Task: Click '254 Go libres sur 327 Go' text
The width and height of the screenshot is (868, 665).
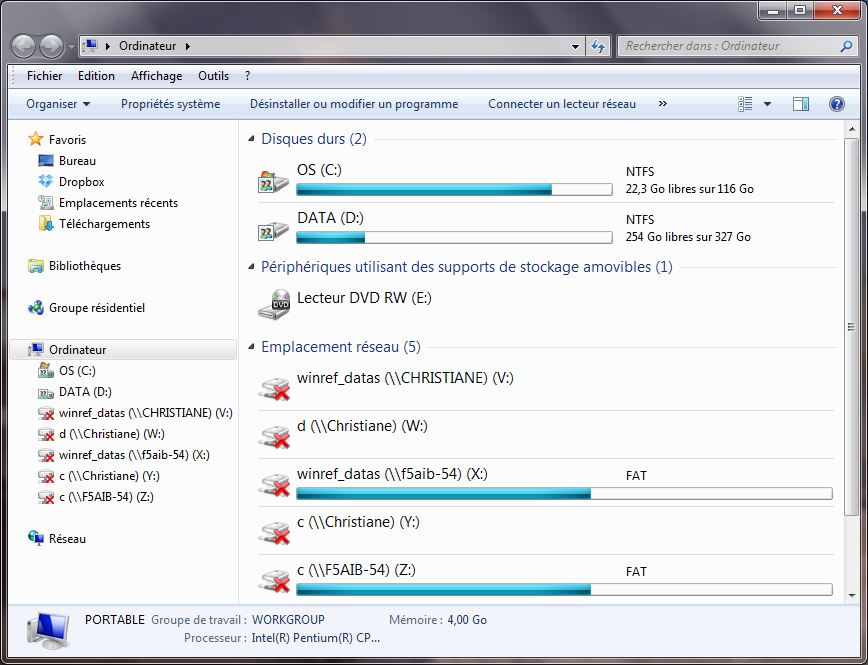Action: 688,237
